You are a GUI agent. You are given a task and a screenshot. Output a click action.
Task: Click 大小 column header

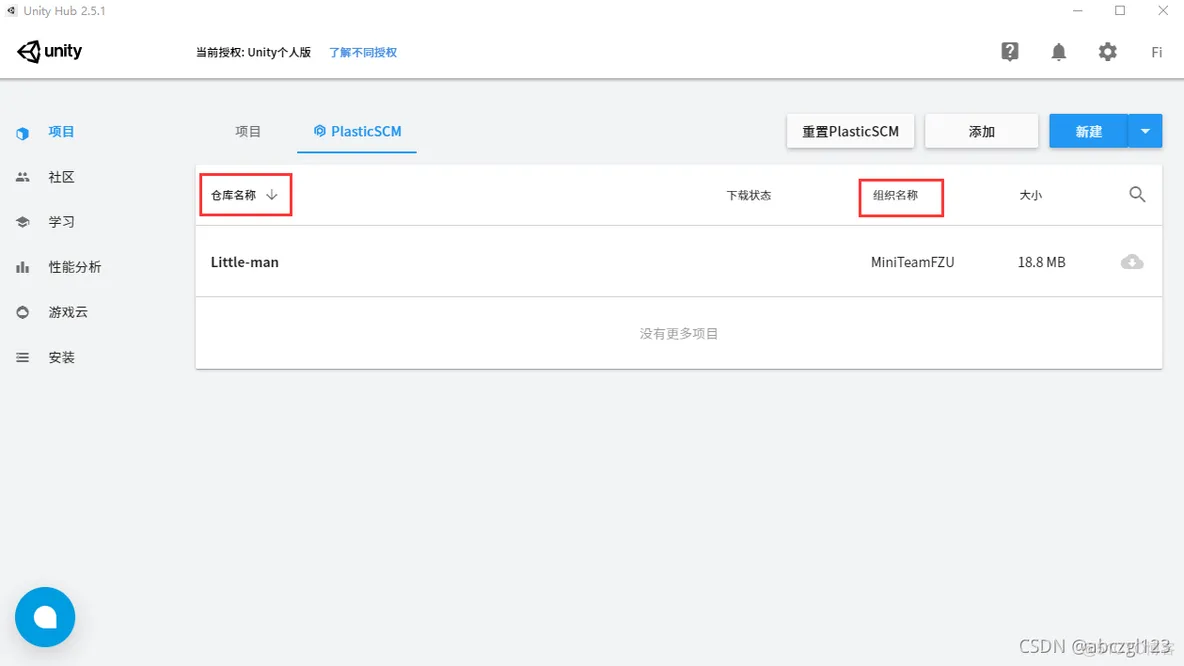coord(1031,195)
